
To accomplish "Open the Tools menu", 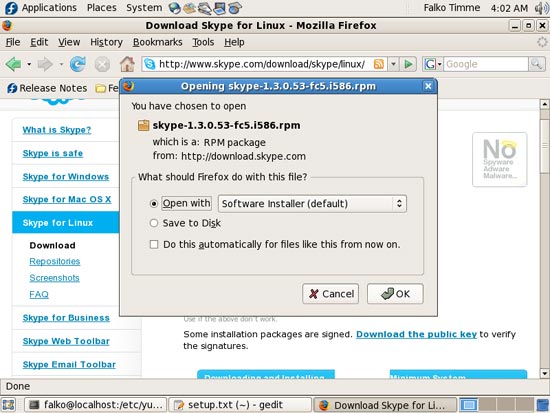I will pos(203,42).
